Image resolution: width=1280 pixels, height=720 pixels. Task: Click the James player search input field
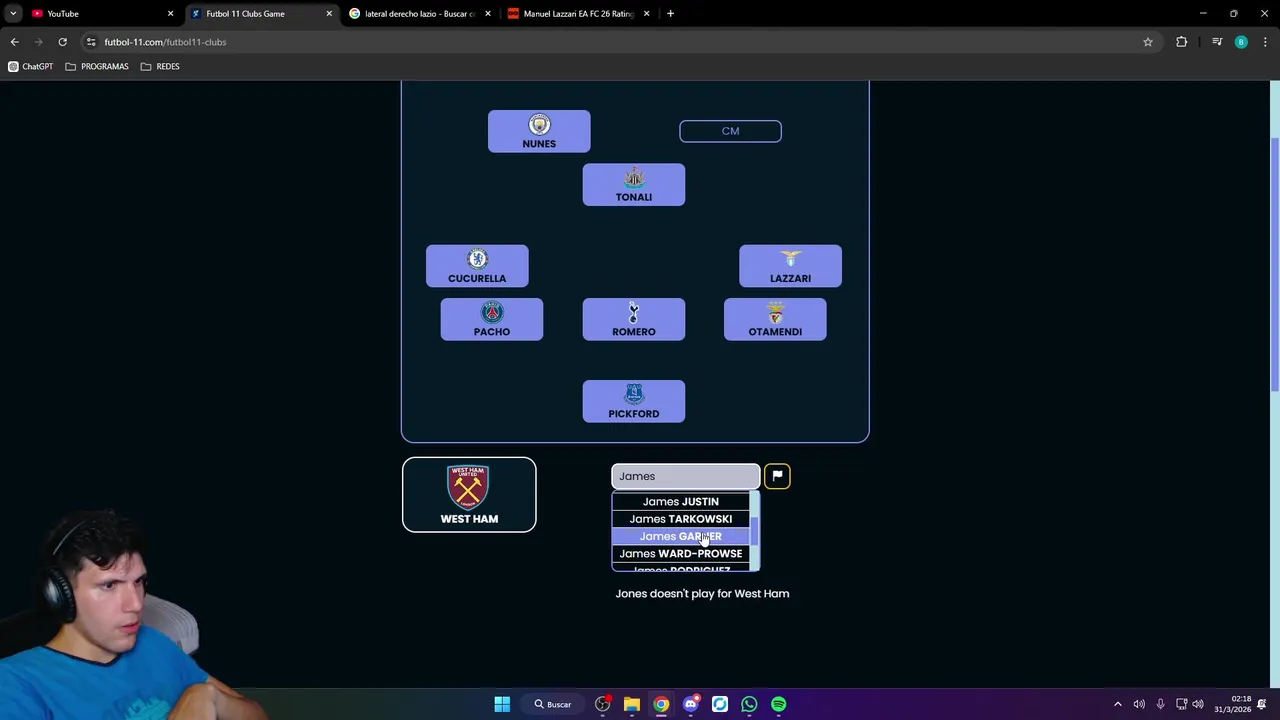click(686, 476)
